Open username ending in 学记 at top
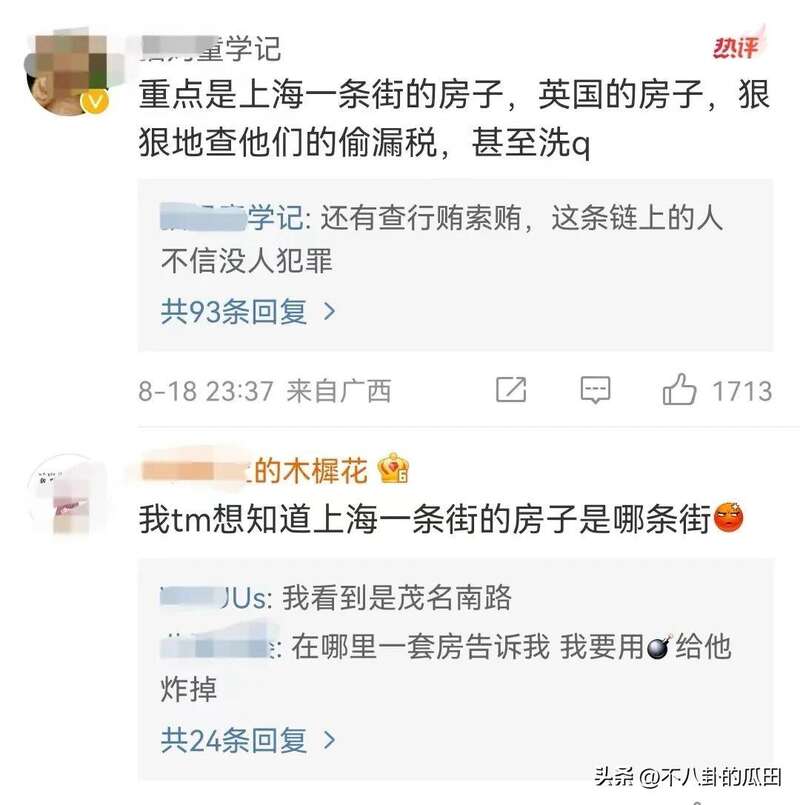The width and height of the screenshot is (800, 805). point(211,49)
